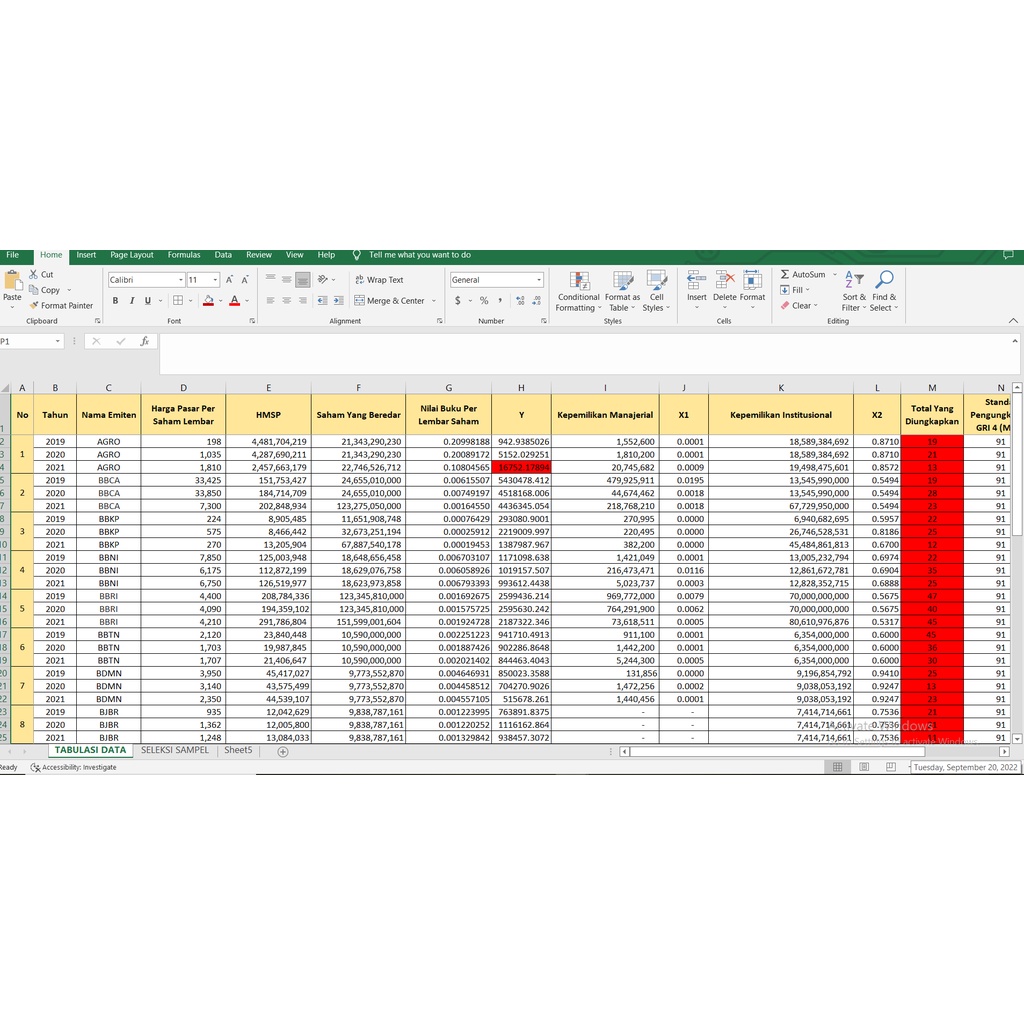This screenshot has height=1024, width=1024.
Task: Open Sort & Filter options
Action: click(854, 291)
